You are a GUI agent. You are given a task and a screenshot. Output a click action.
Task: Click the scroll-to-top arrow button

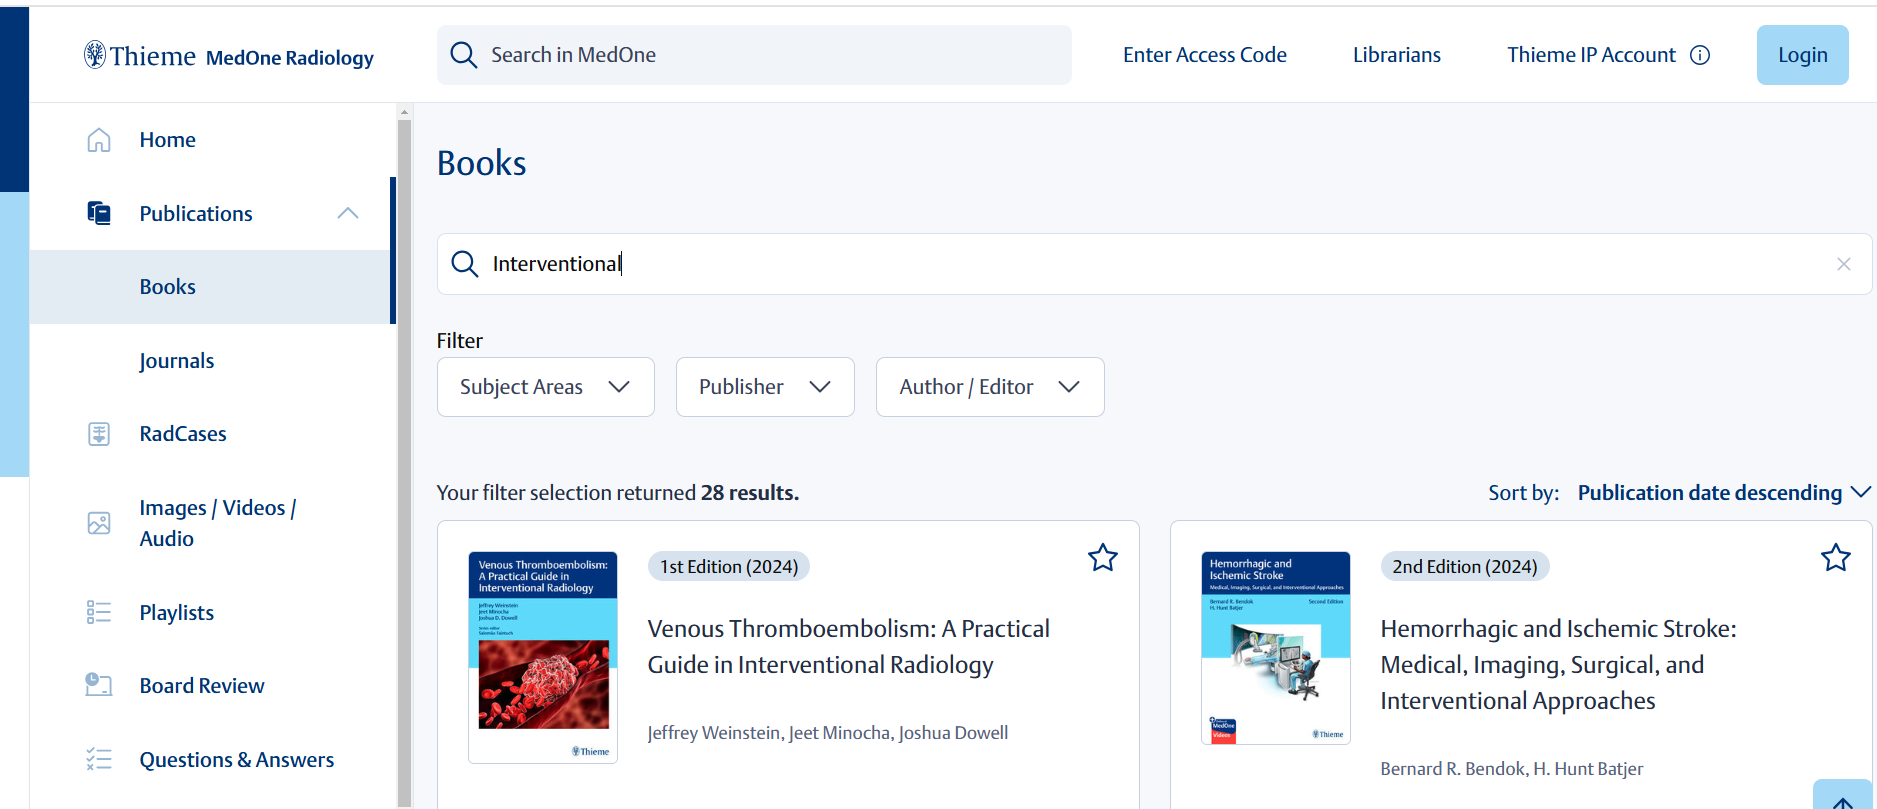click(x=1842, y=797)
